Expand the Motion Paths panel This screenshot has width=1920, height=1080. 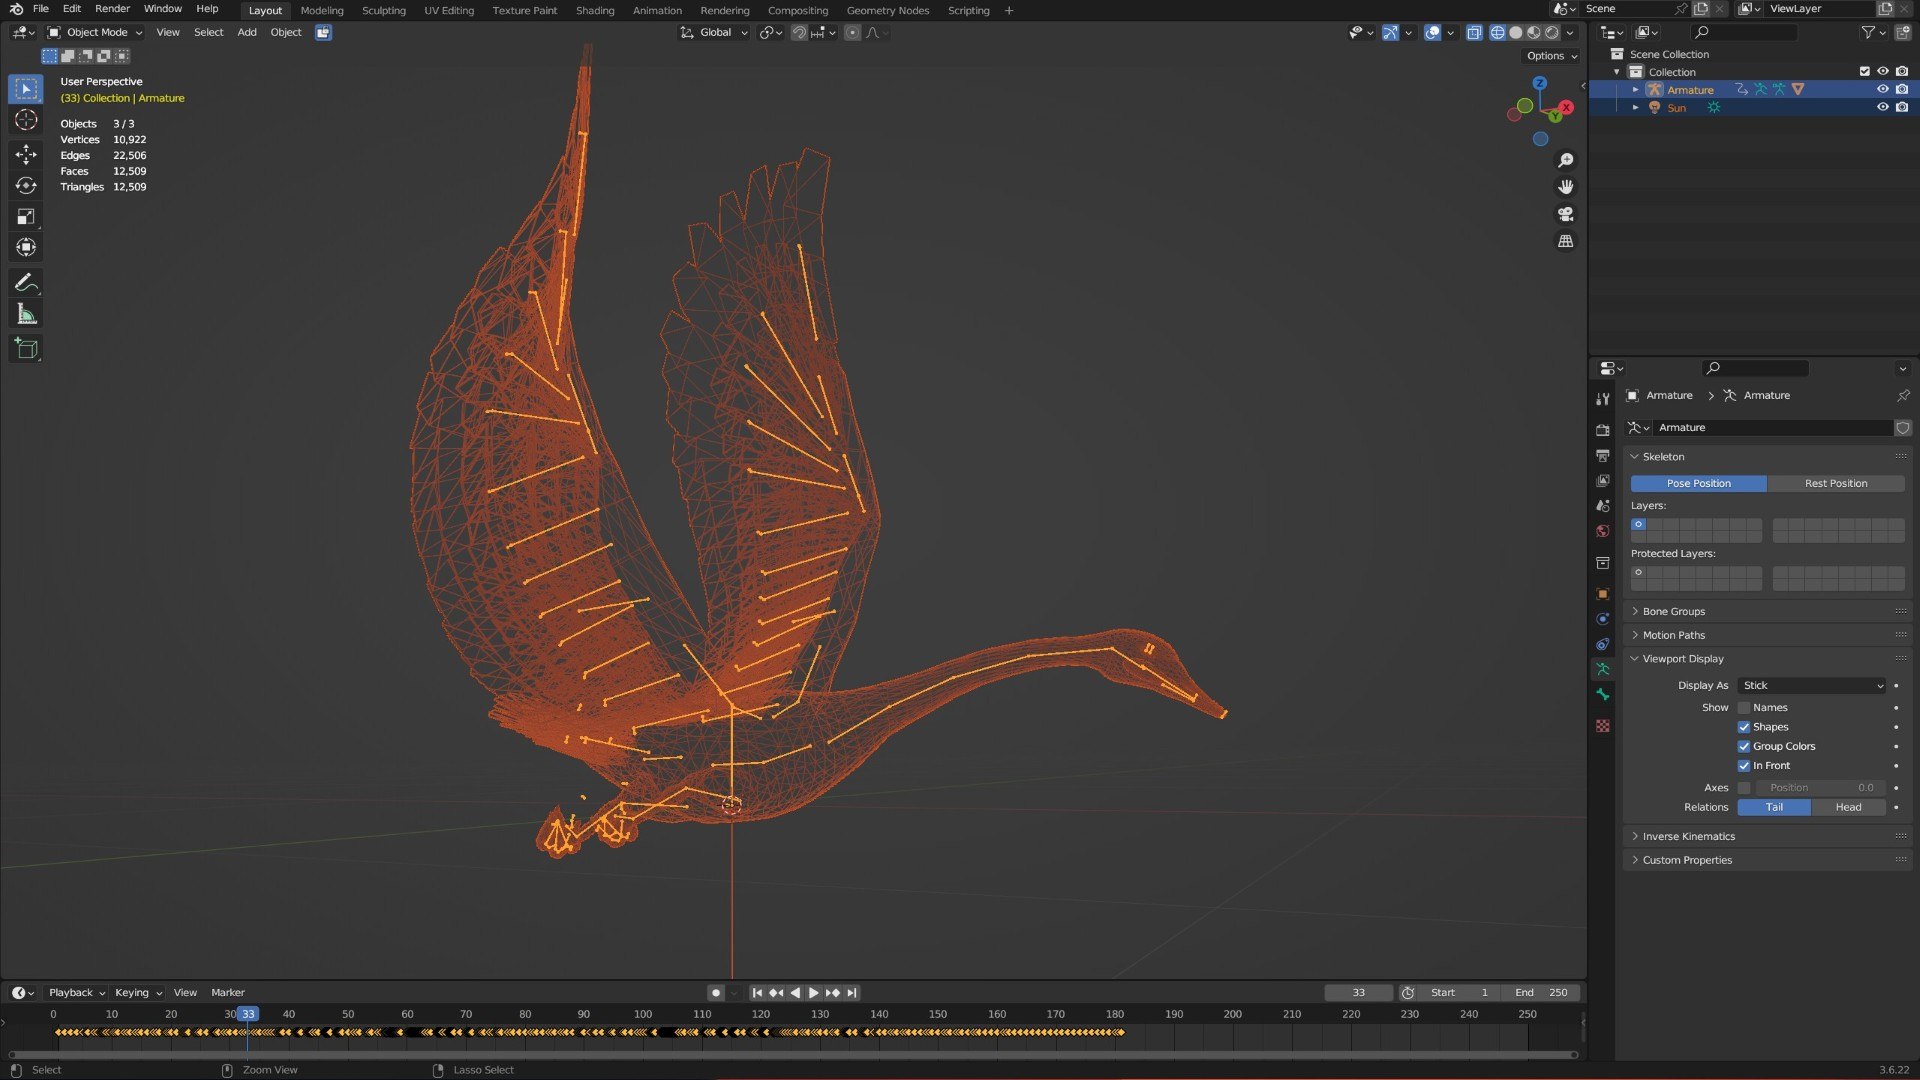[1768, 635]
